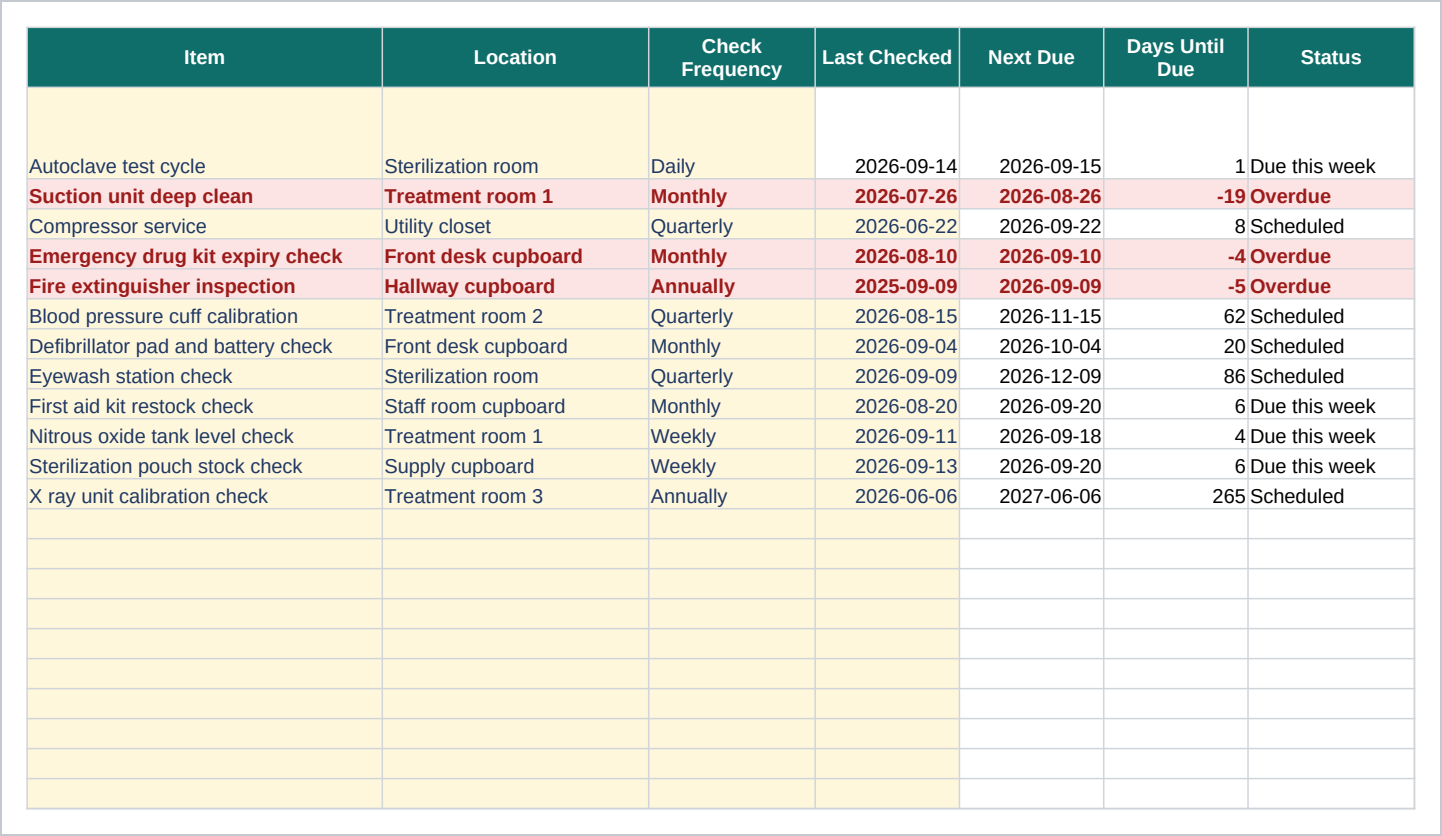Click last checked date 2025-09-09
Screen dimensions: 1442x836
tap(887, 285)
